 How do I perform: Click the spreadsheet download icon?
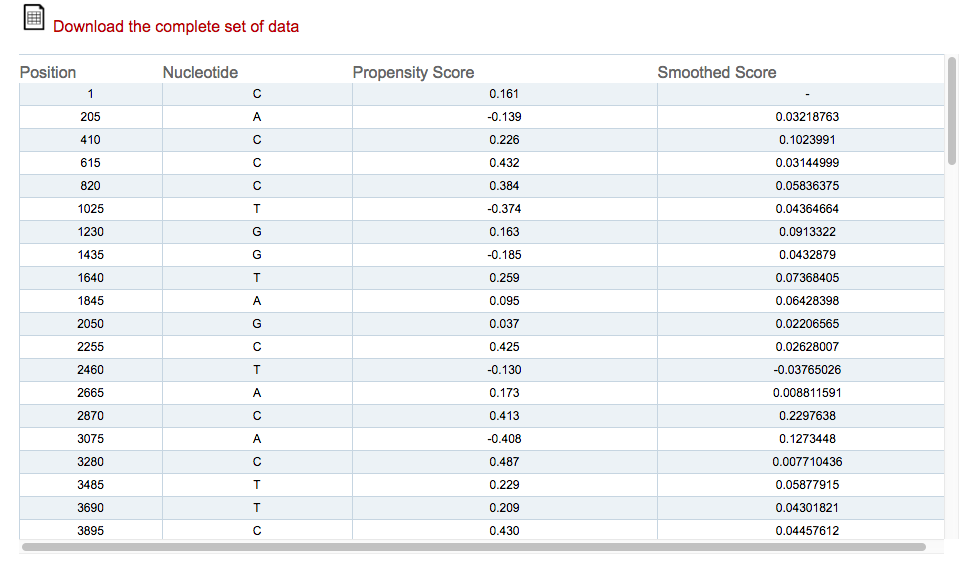33,17
